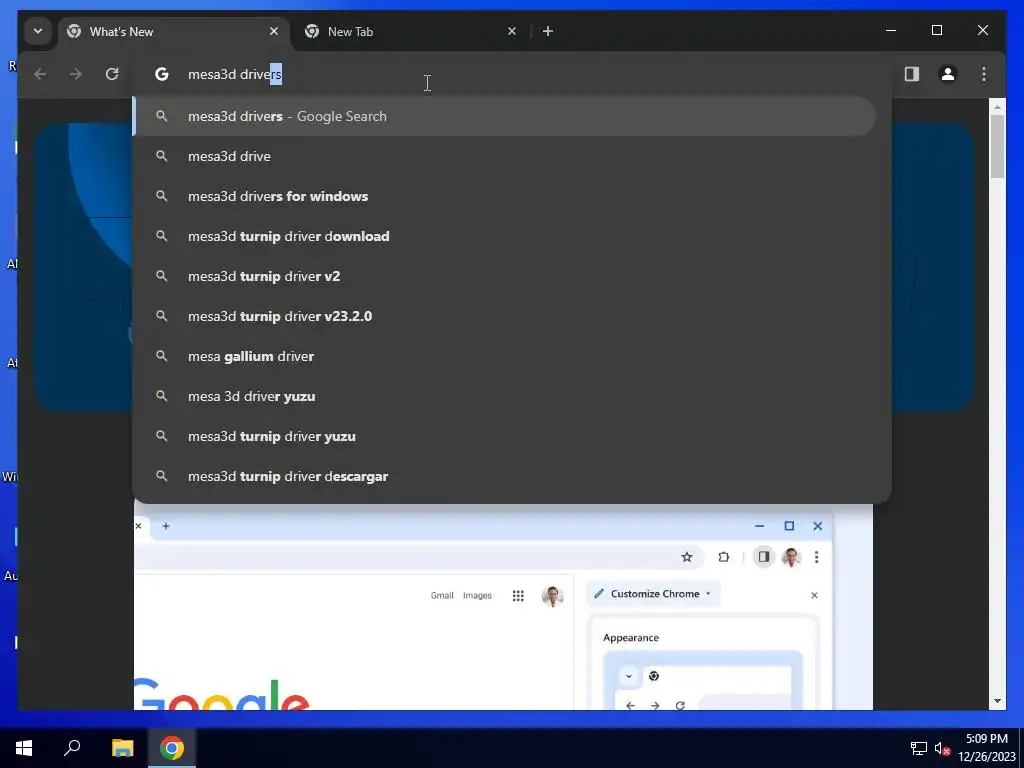The height and width of the screenshot is (768, 1024).
Task: Select suggestion mesa3d drivers - Google Search
Action: [504, 116]
